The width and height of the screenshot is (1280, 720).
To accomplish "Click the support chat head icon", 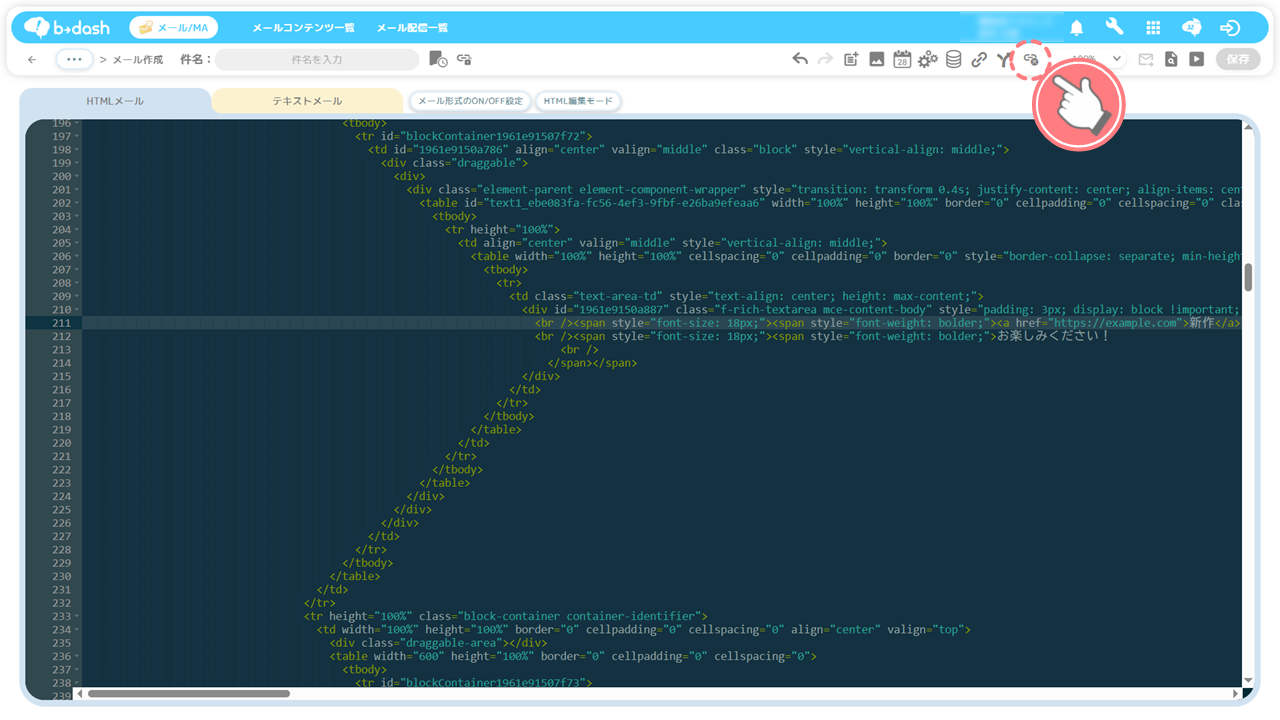I will (1192, 28).
